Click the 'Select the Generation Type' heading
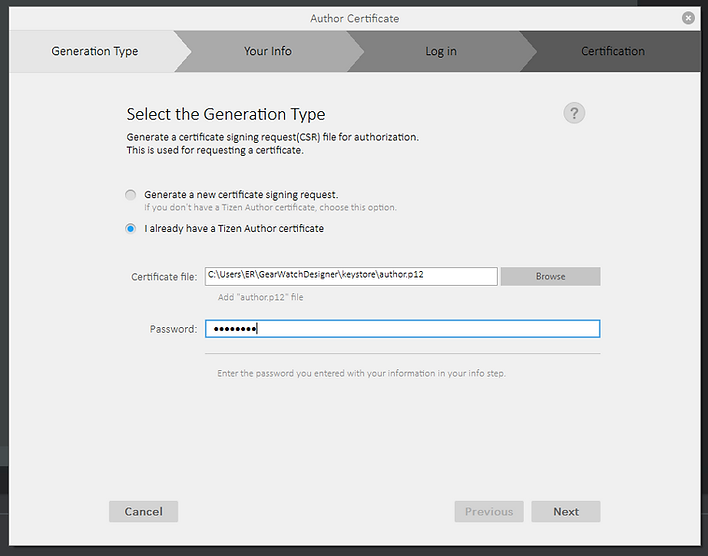The image size is (708, 556). click(226, 114)
